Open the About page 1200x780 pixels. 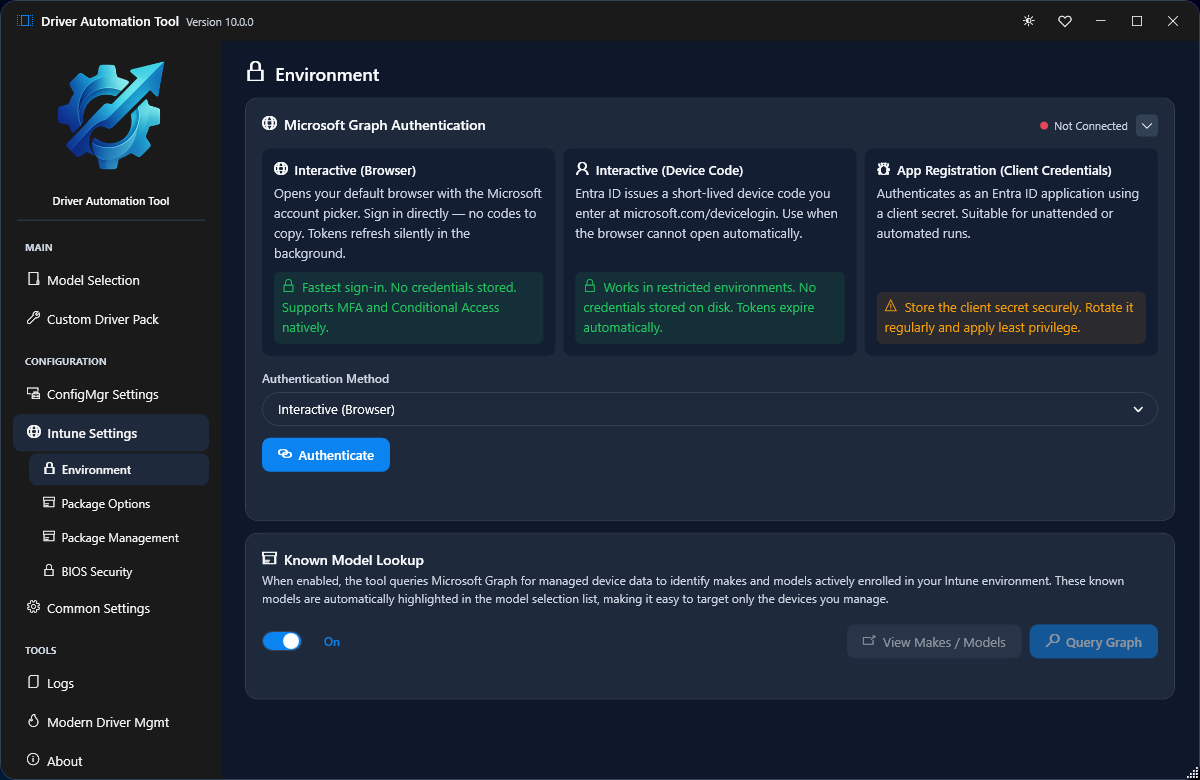click(111, 761)
